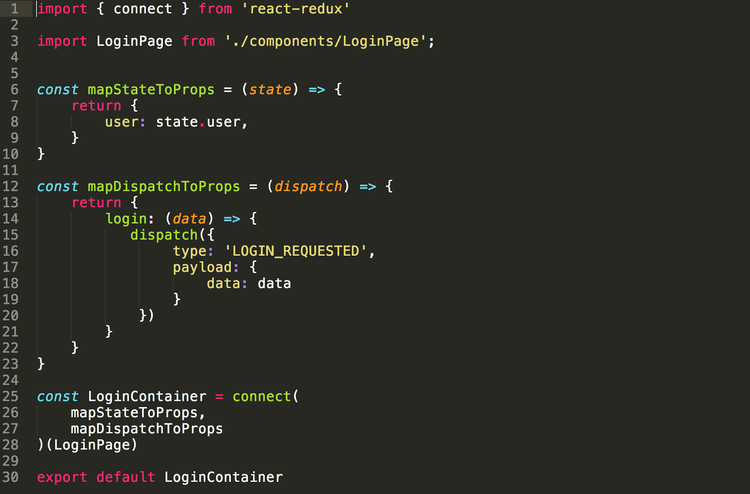Click mapDispatchToProps declaration on line 12
This screenshot has height=494, width=750.
tap(163, 187)
